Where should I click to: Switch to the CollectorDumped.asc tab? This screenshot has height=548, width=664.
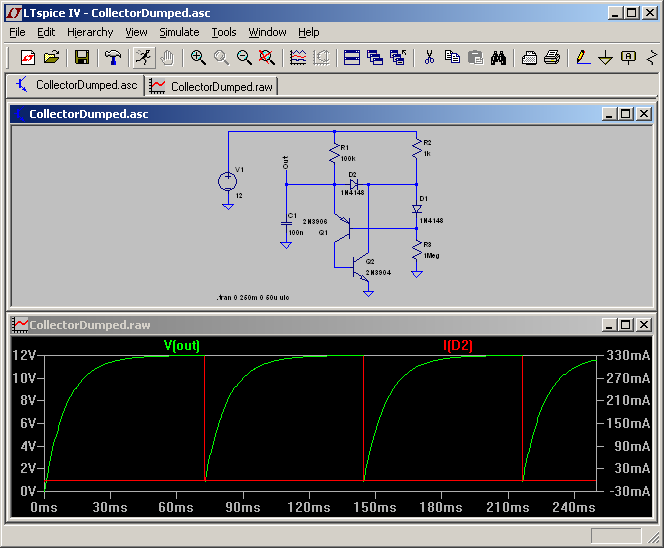(x=76, y=85)
